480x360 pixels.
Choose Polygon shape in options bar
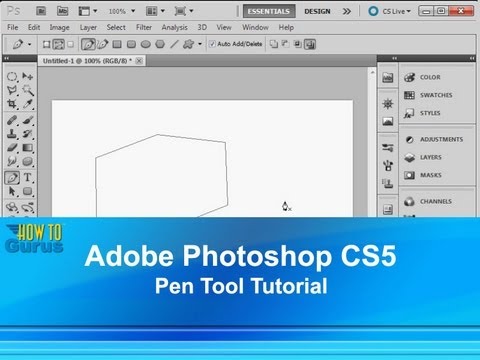[160, 44]
